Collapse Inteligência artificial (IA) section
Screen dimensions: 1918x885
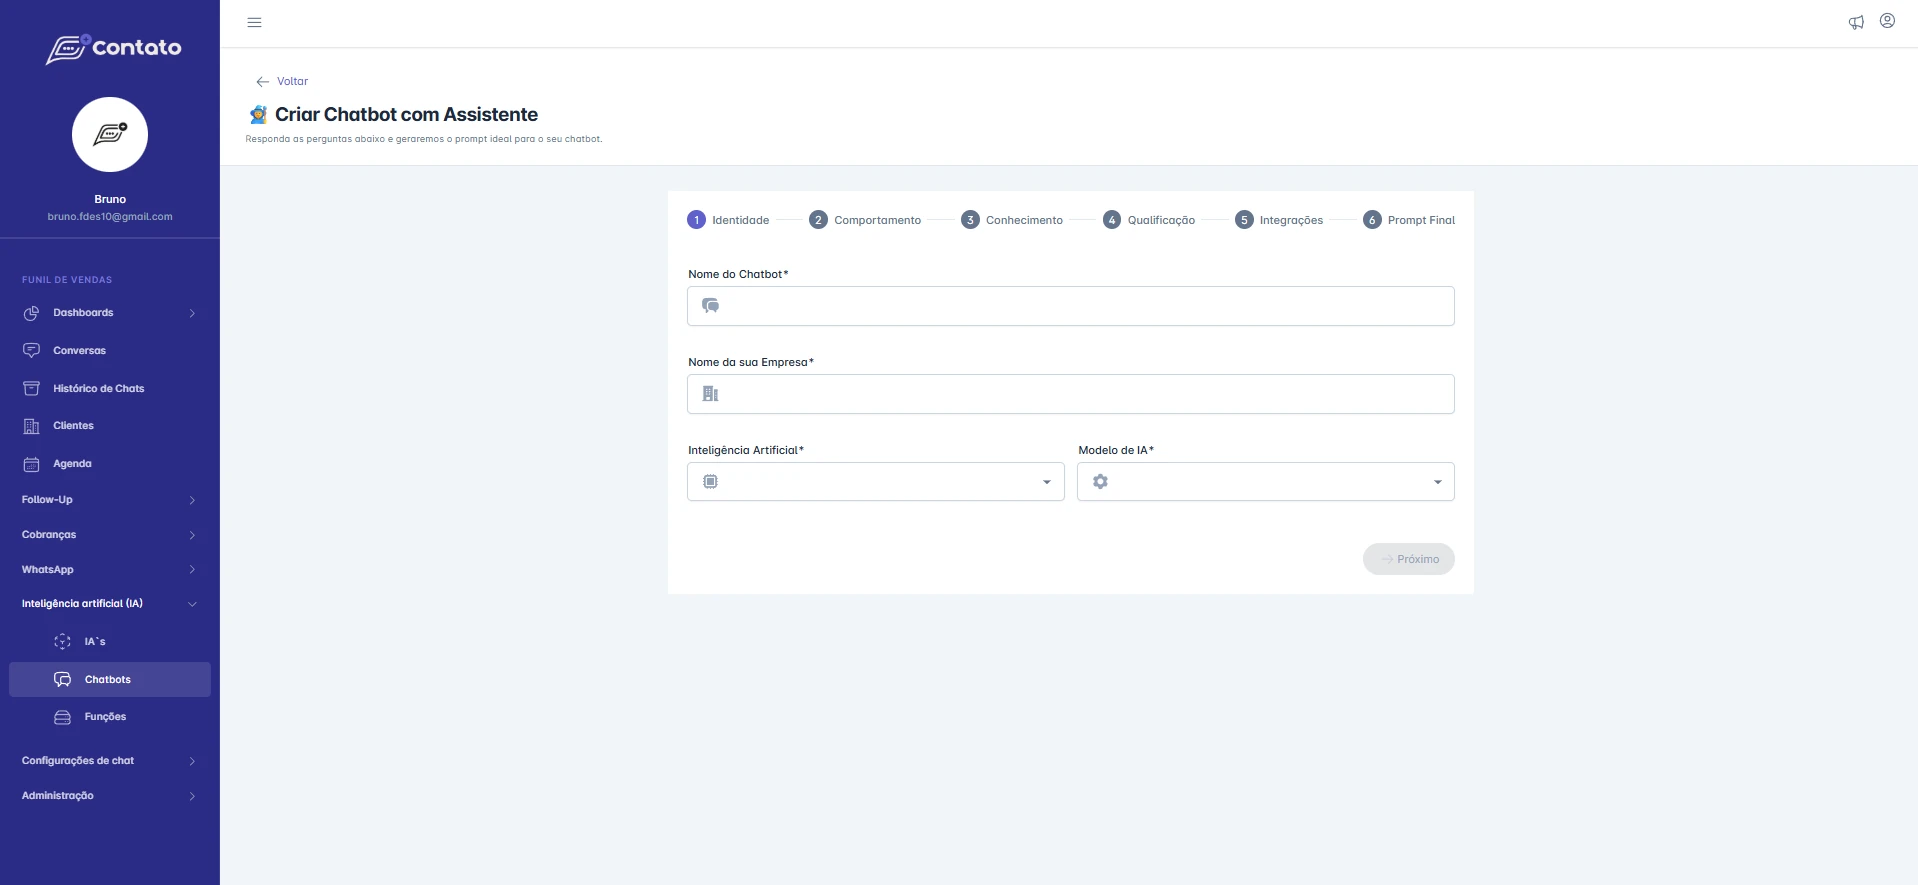[110, 604]
